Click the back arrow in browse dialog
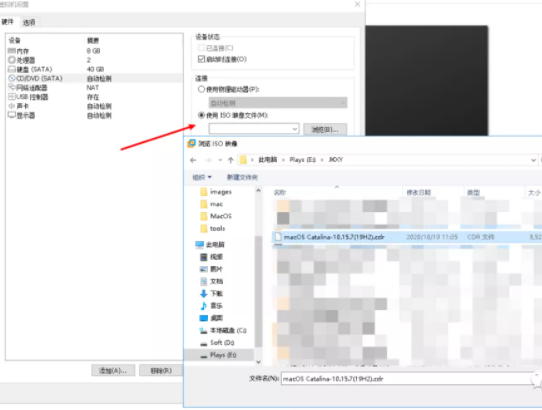The image size is (542, 410). pyautogui.click(x=193, y=160)
